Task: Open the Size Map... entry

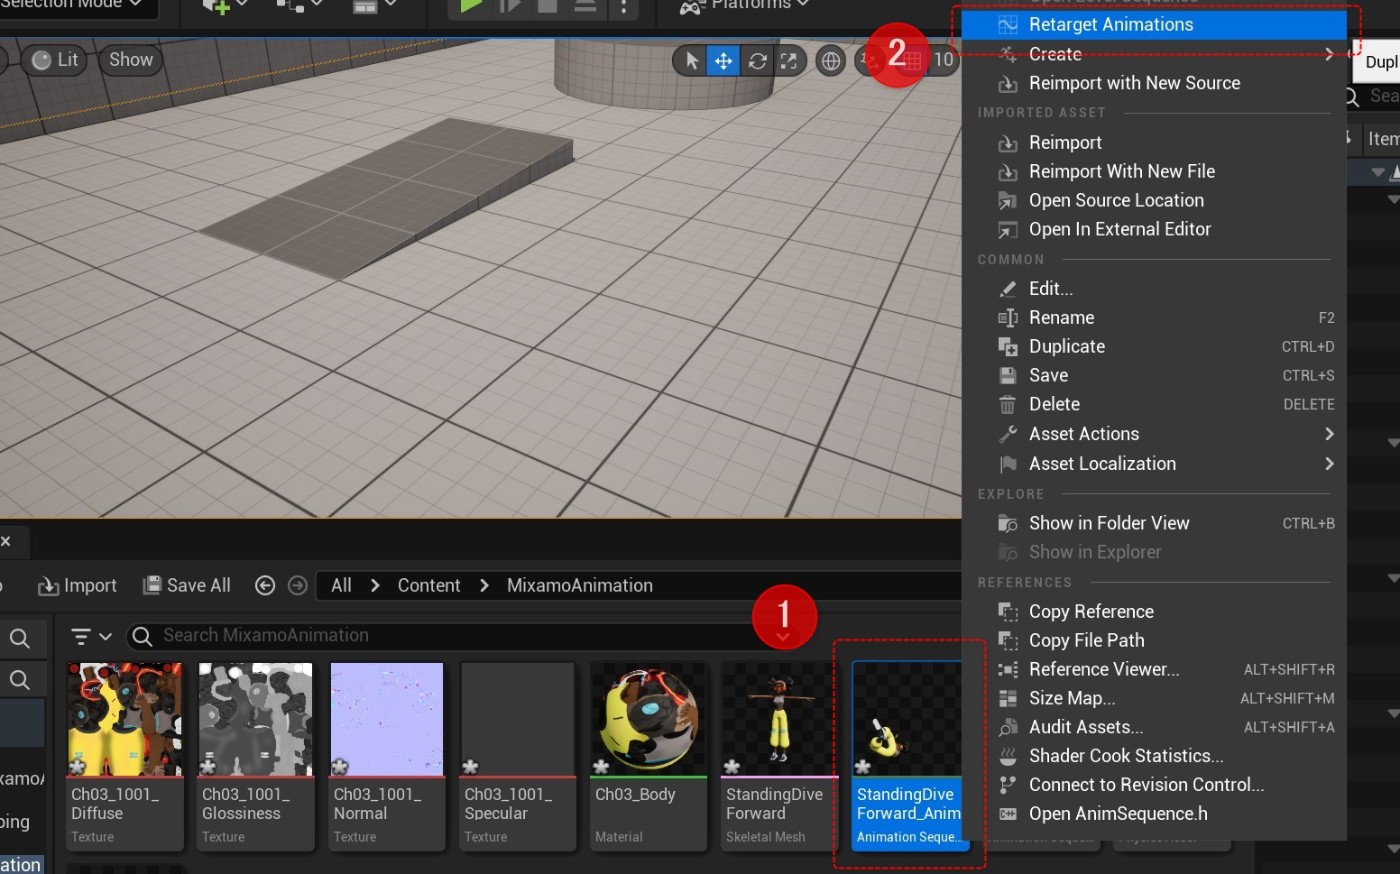Action: pos(1154,698)
